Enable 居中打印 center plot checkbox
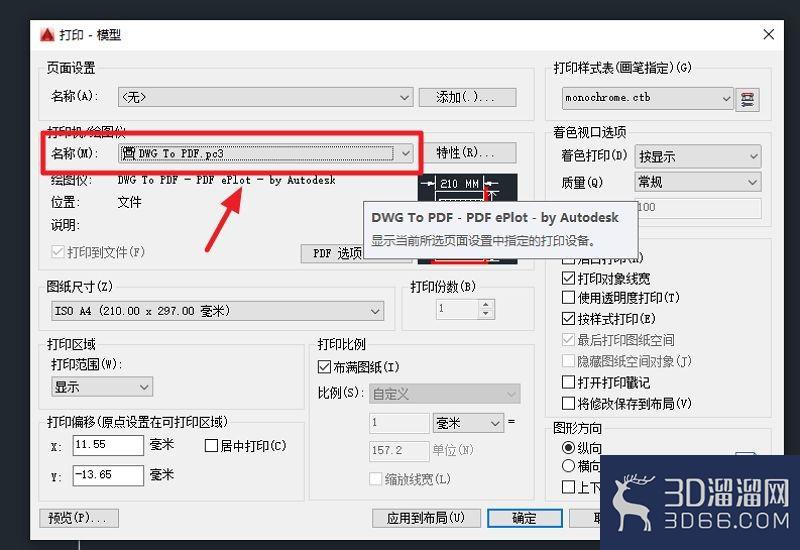The image size is (800, 550). coord(211,445)
